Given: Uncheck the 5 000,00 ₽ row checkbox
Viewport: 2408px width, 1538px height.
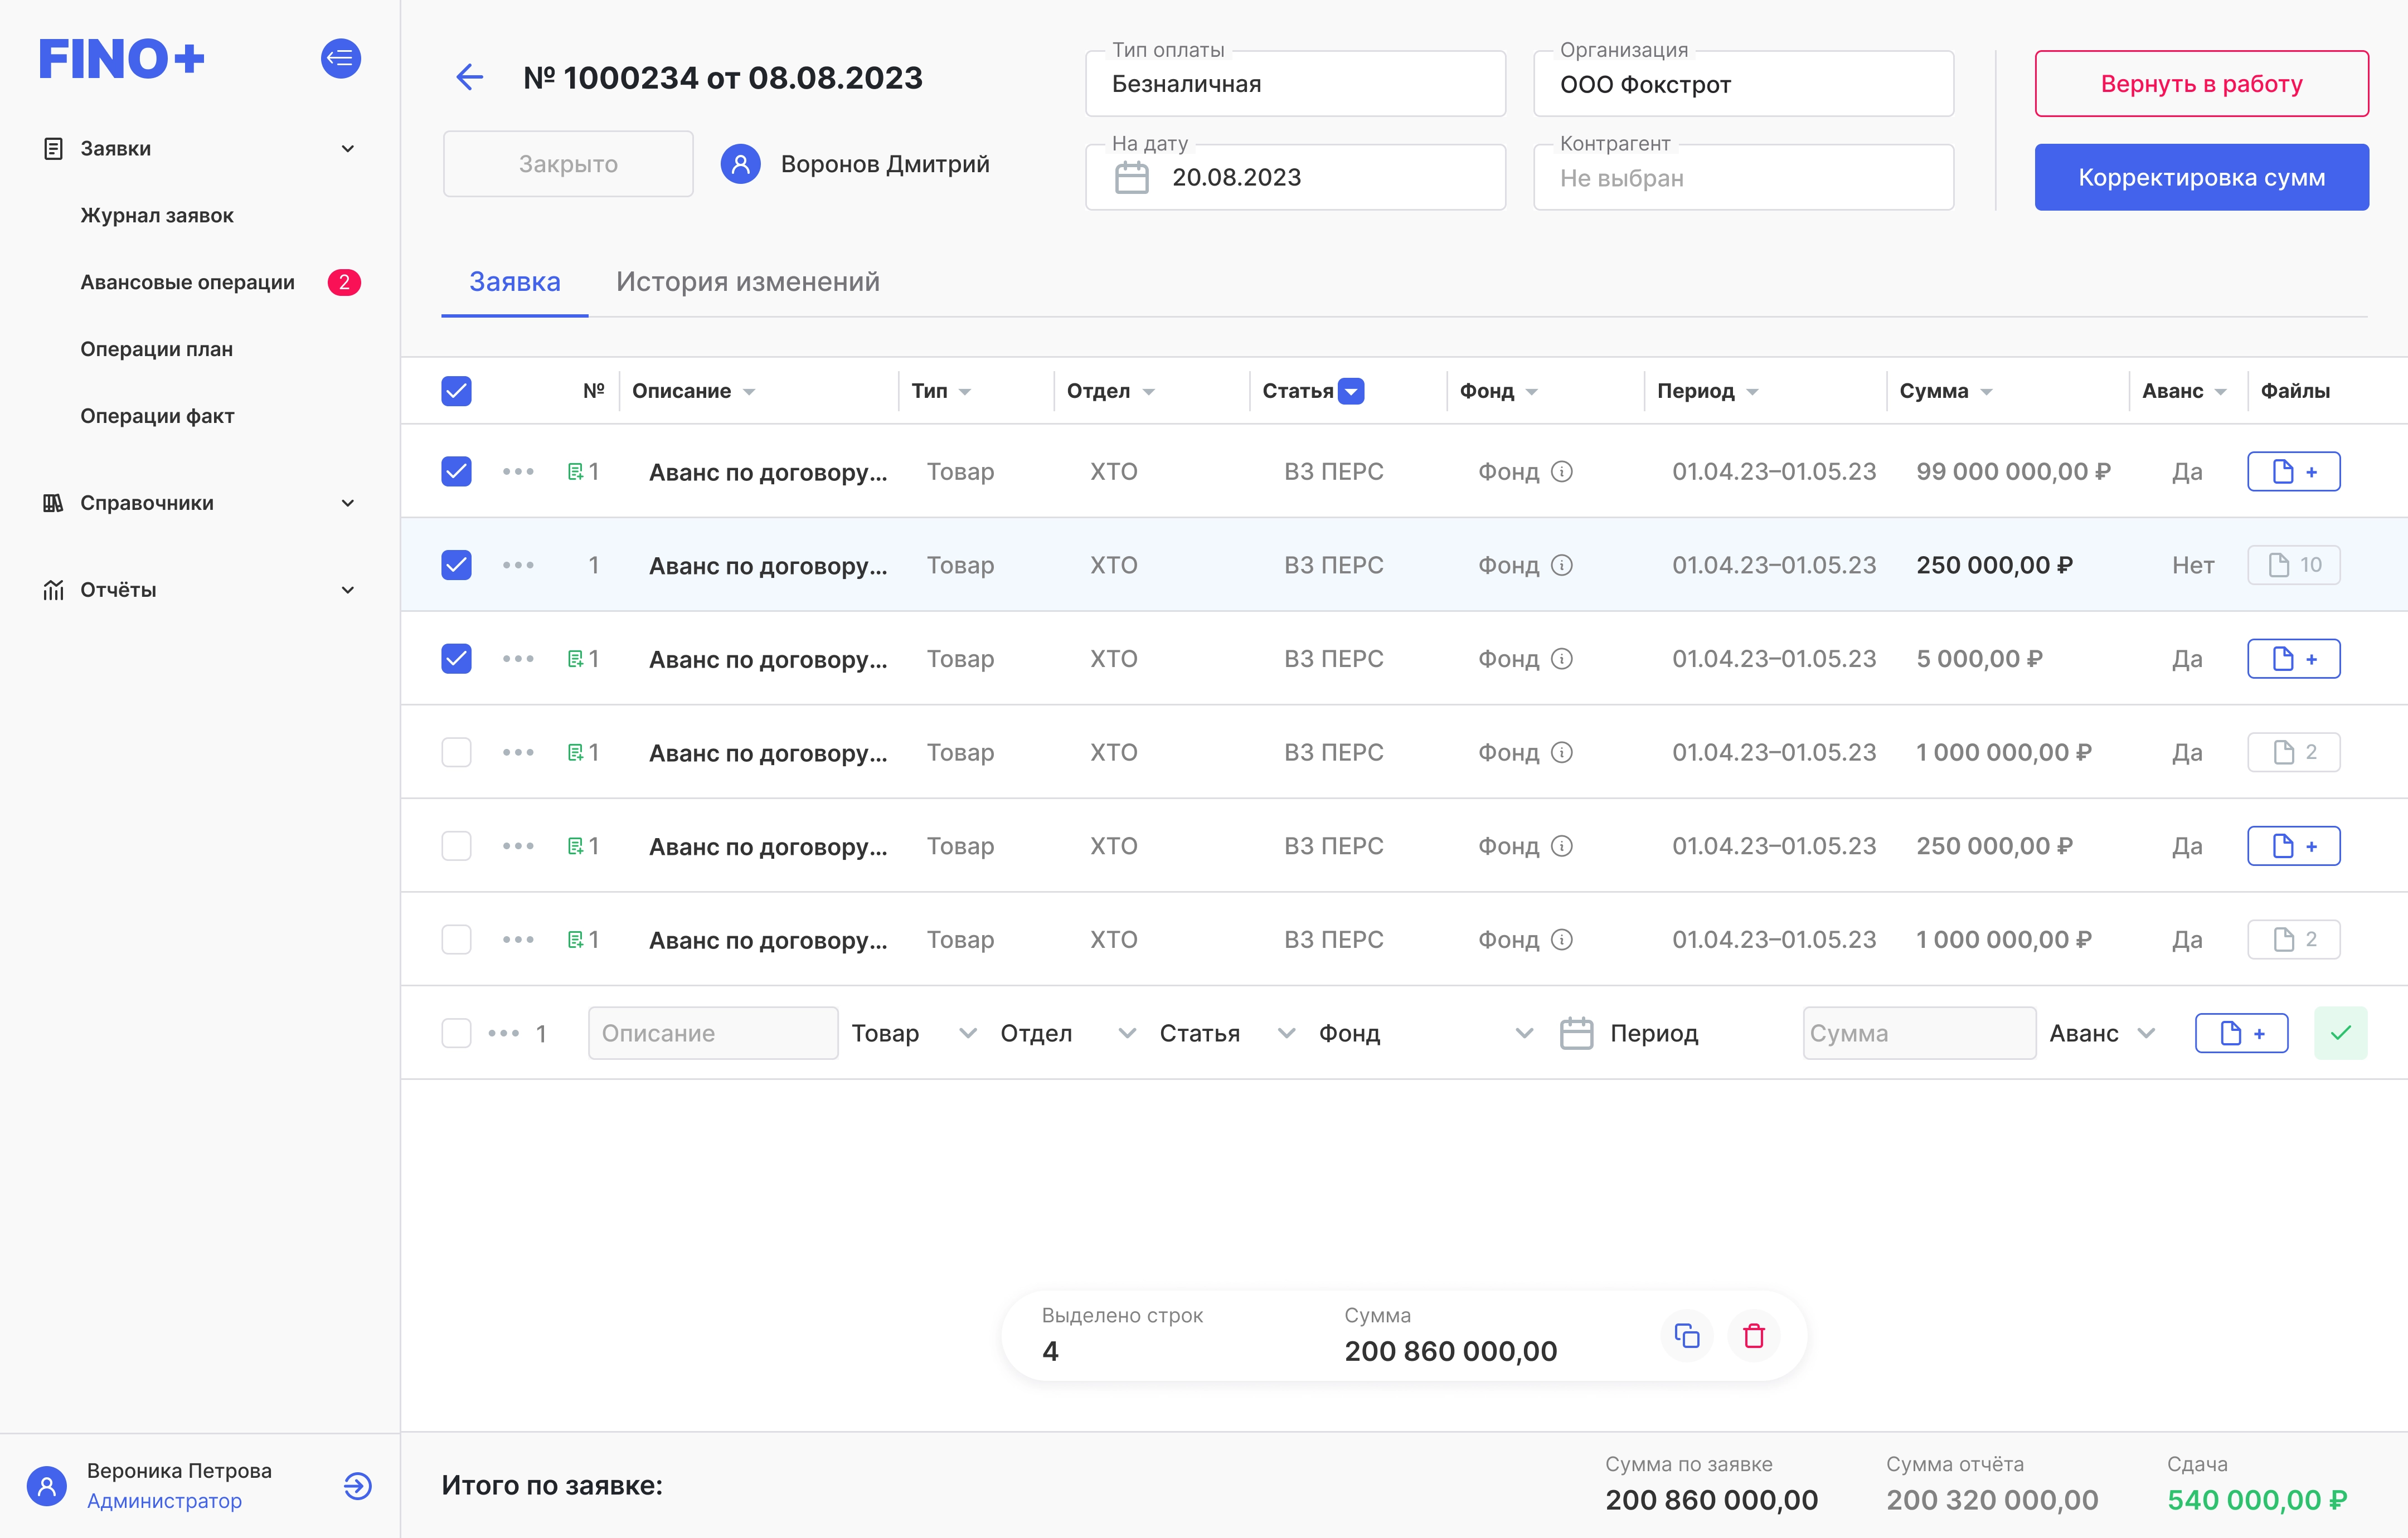Looking at the screenshot, I should 456,658.
